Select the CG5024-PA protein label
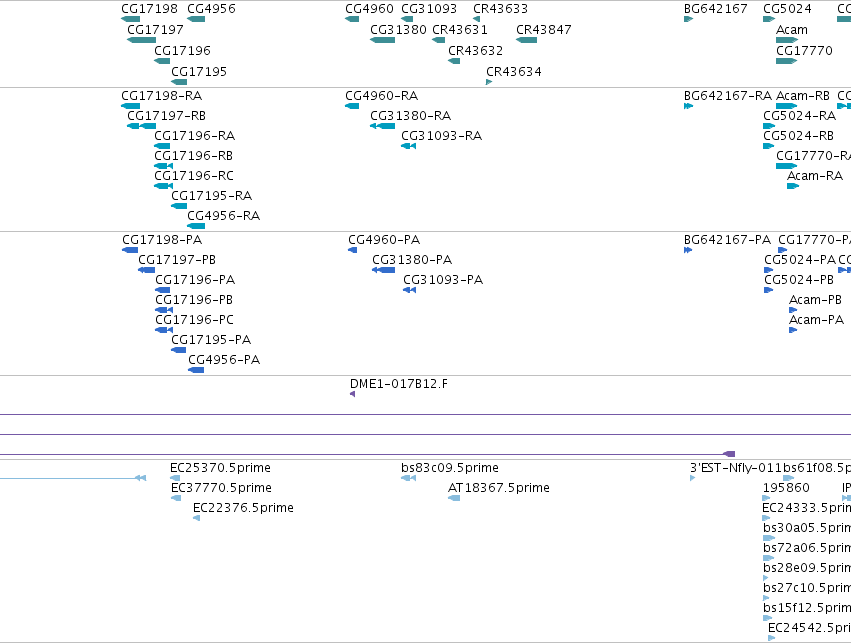This screenshot has width=851, height=643. pos(800,260)
